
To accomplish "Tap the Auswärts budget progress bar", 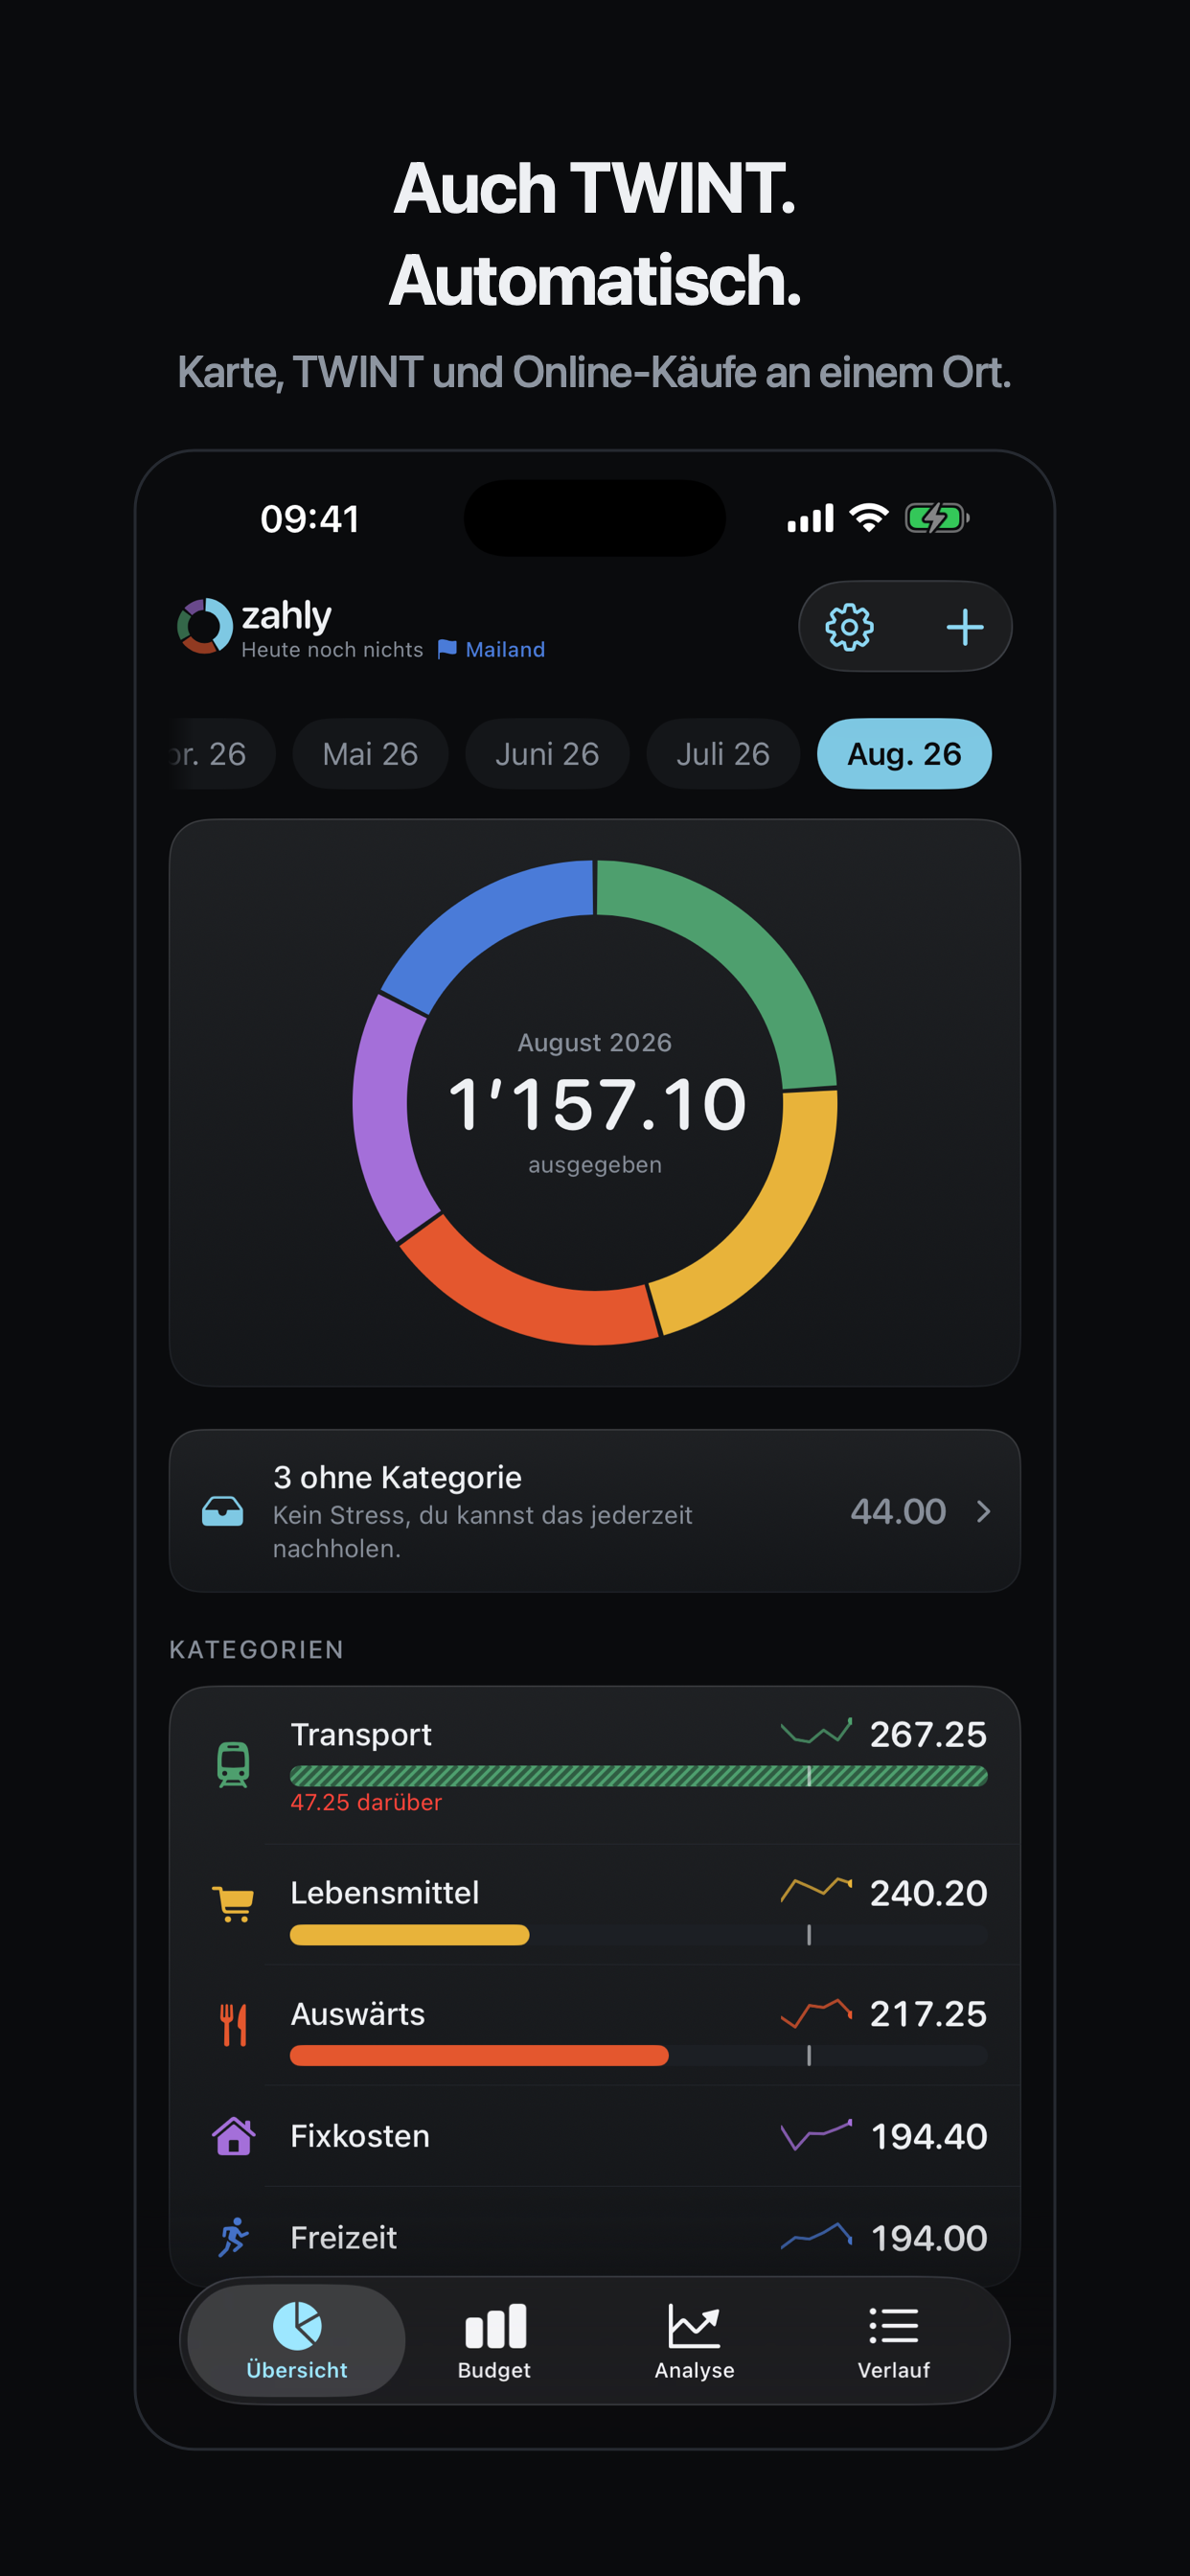I will [x=639, y=2055].
